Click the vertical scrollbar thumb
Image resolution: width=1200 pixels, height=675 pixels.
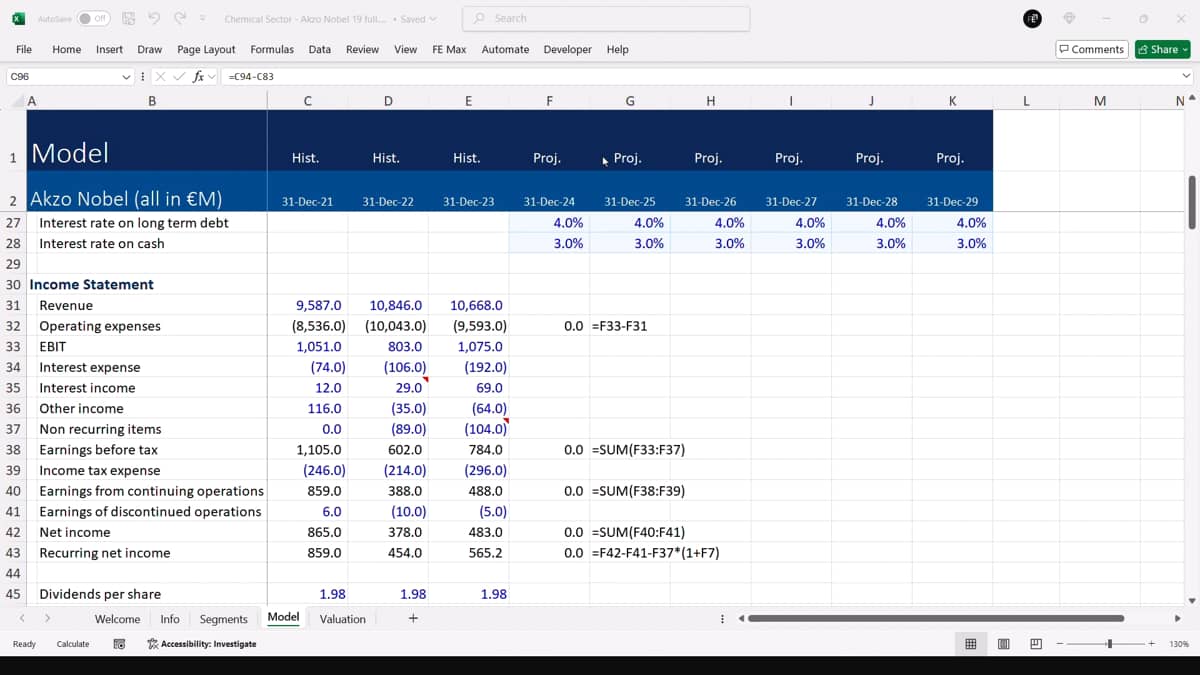coord(1190,202)
